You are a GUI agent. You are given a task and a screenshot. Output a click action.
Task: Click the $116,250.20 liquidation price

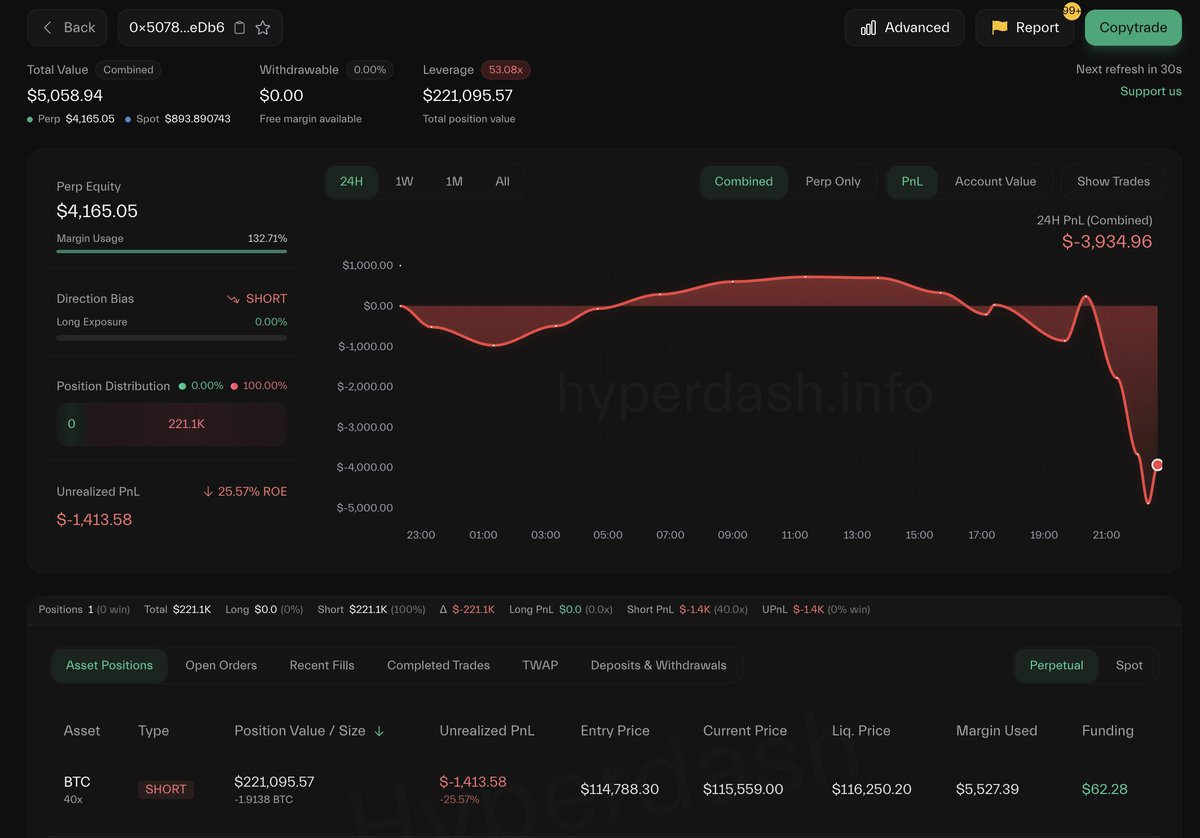click(x=872, y=789)
